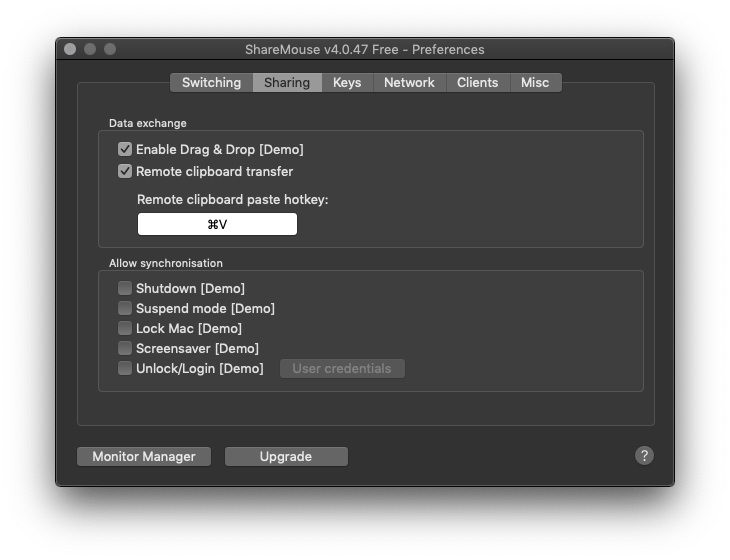
Task: Click the Upgrade button
Action: point(286,457)
